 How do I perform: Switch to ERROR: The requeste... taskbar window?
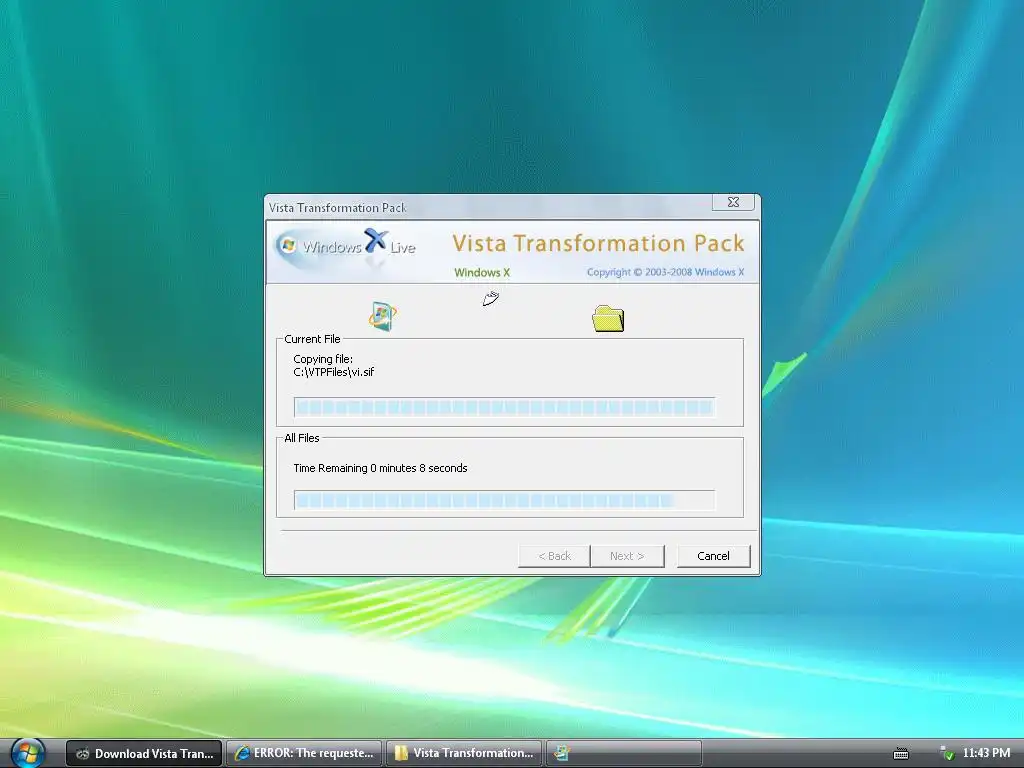pyautogui.click(x=304, y=753)
